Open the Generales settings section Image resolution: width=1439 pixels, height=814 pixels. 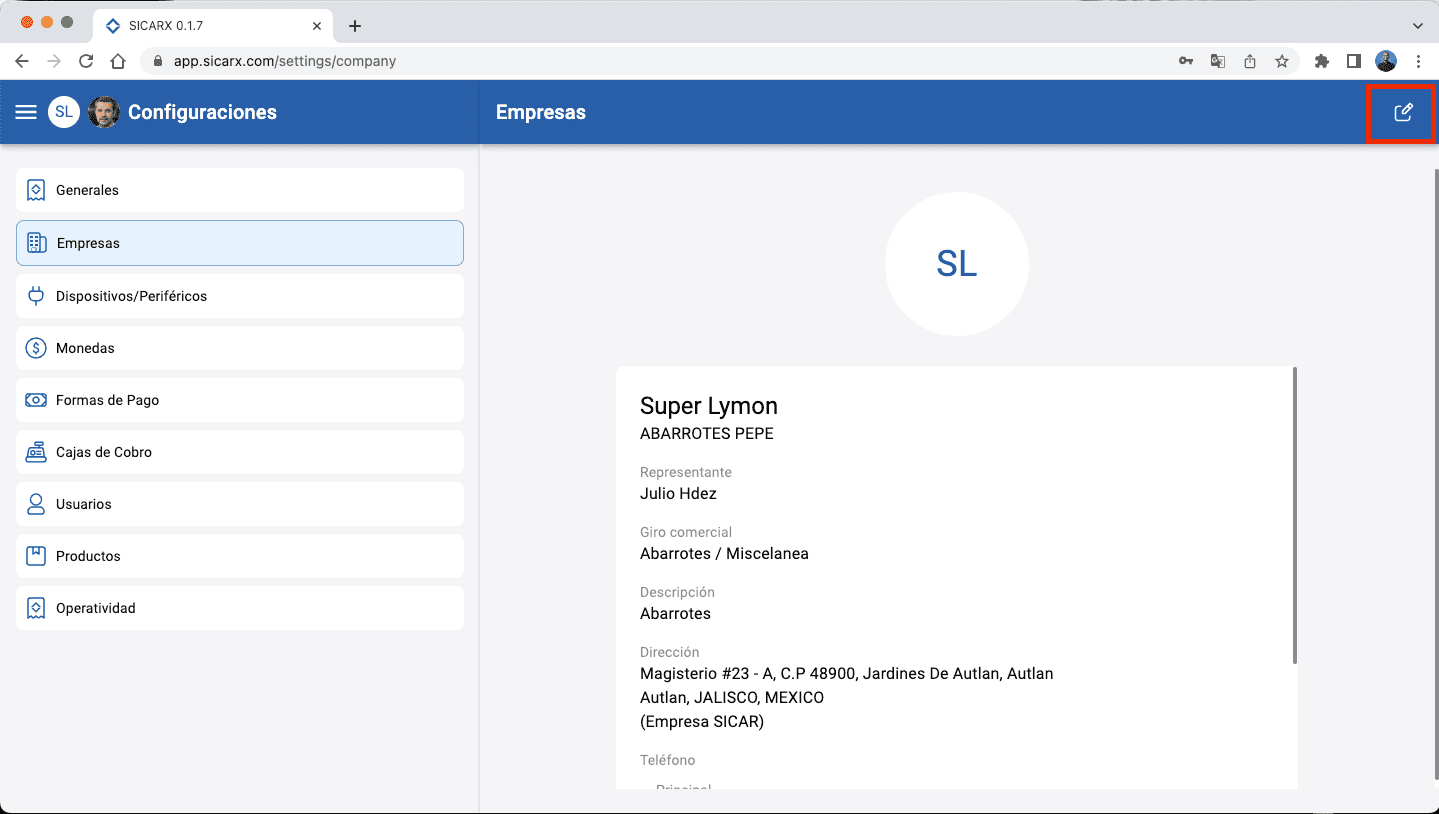point(240,190)
